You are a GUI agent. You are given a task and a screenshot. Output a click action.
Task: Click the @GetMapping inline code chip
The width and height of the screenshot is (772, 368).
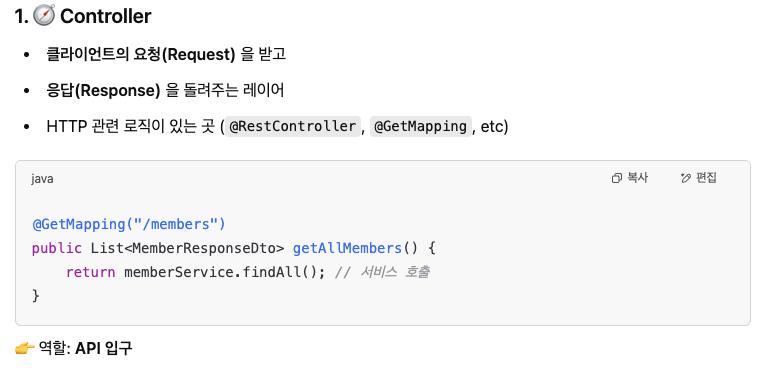click(420, 127)
